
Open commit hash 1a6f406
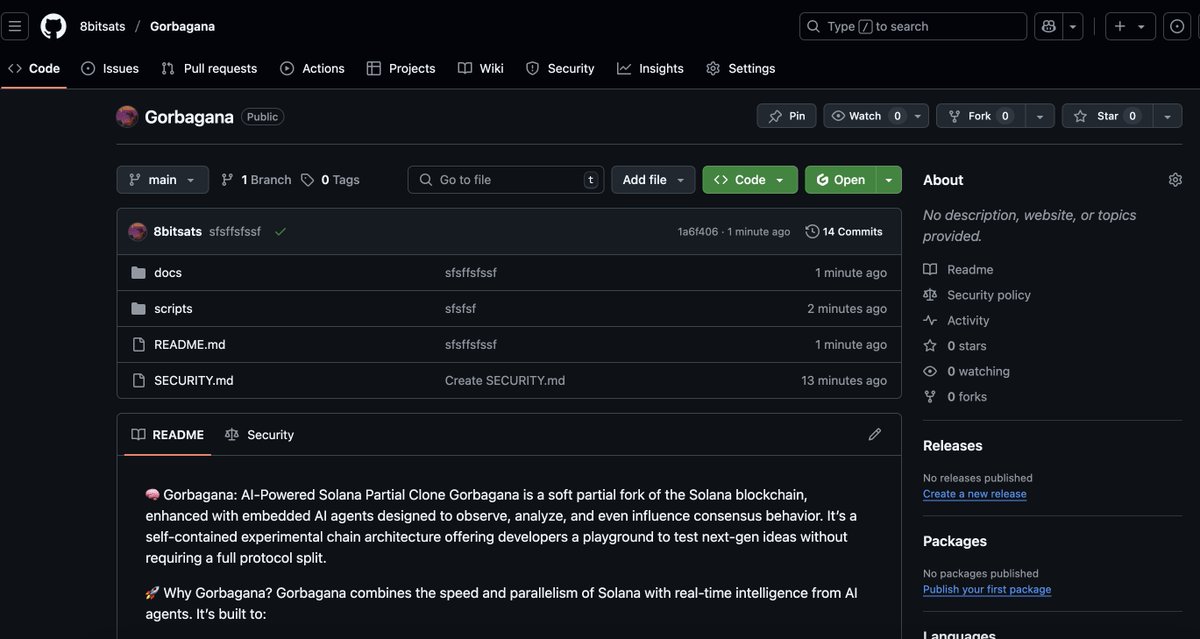(x=698, y=232)
